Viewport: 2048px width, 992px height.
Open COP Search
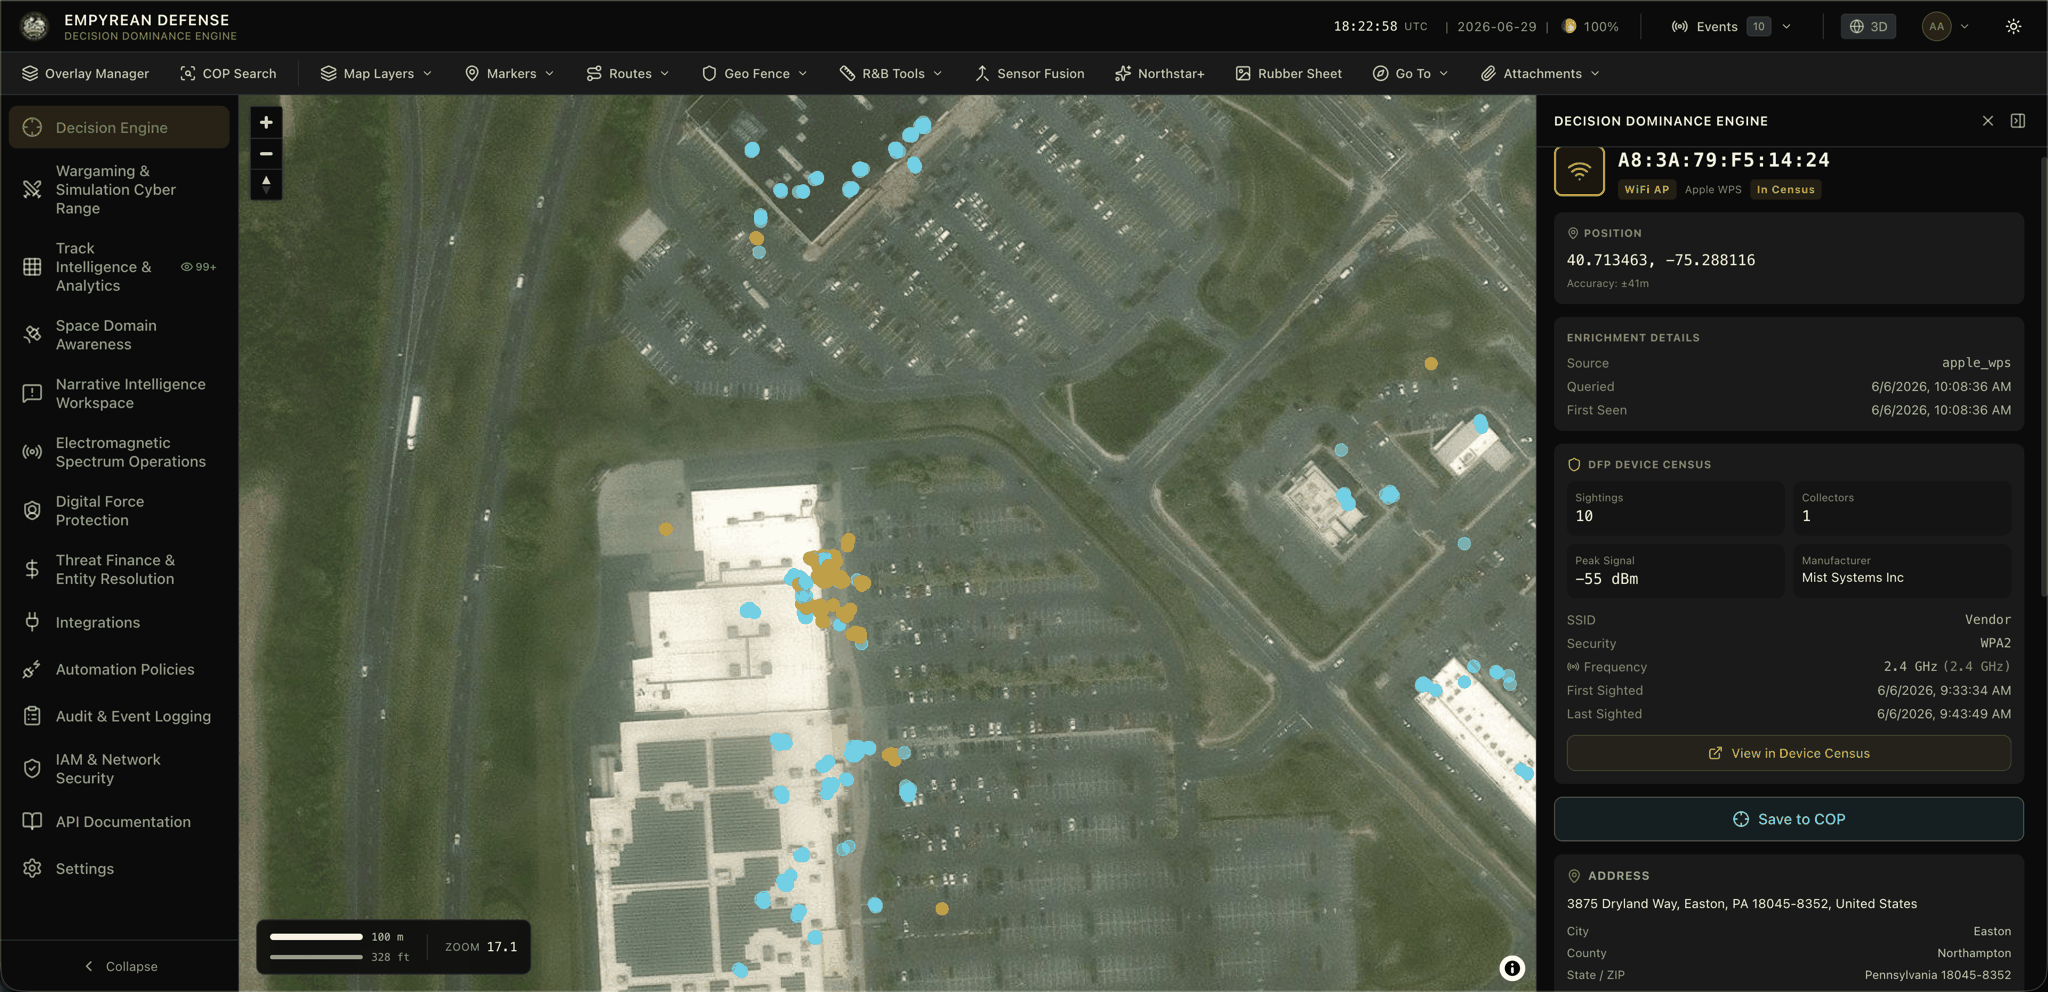[x=228, y=73]
